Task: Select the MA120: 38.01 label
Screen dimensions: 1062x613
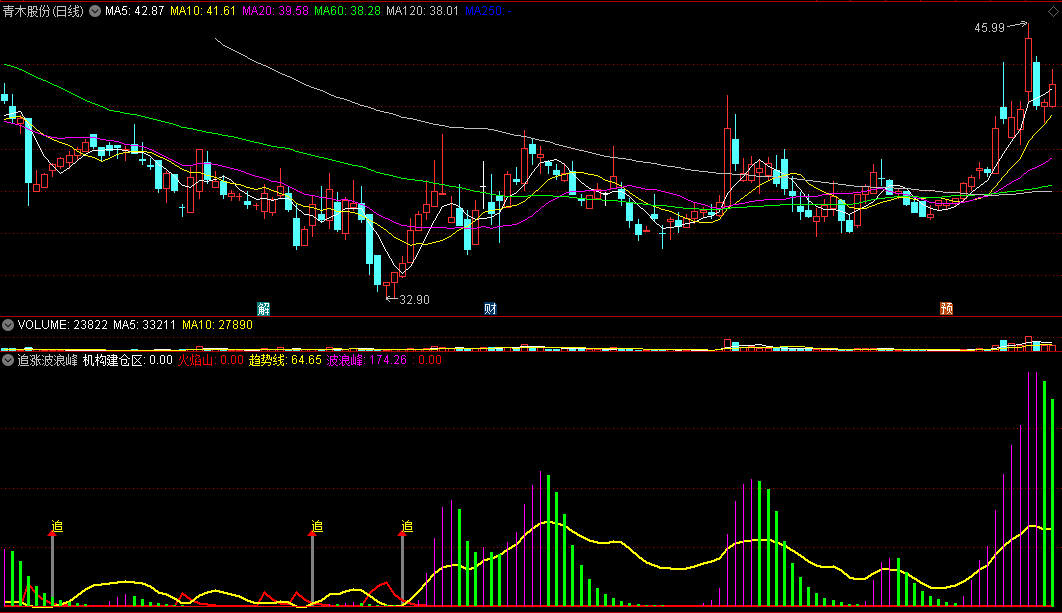Action: pos(423,12)
